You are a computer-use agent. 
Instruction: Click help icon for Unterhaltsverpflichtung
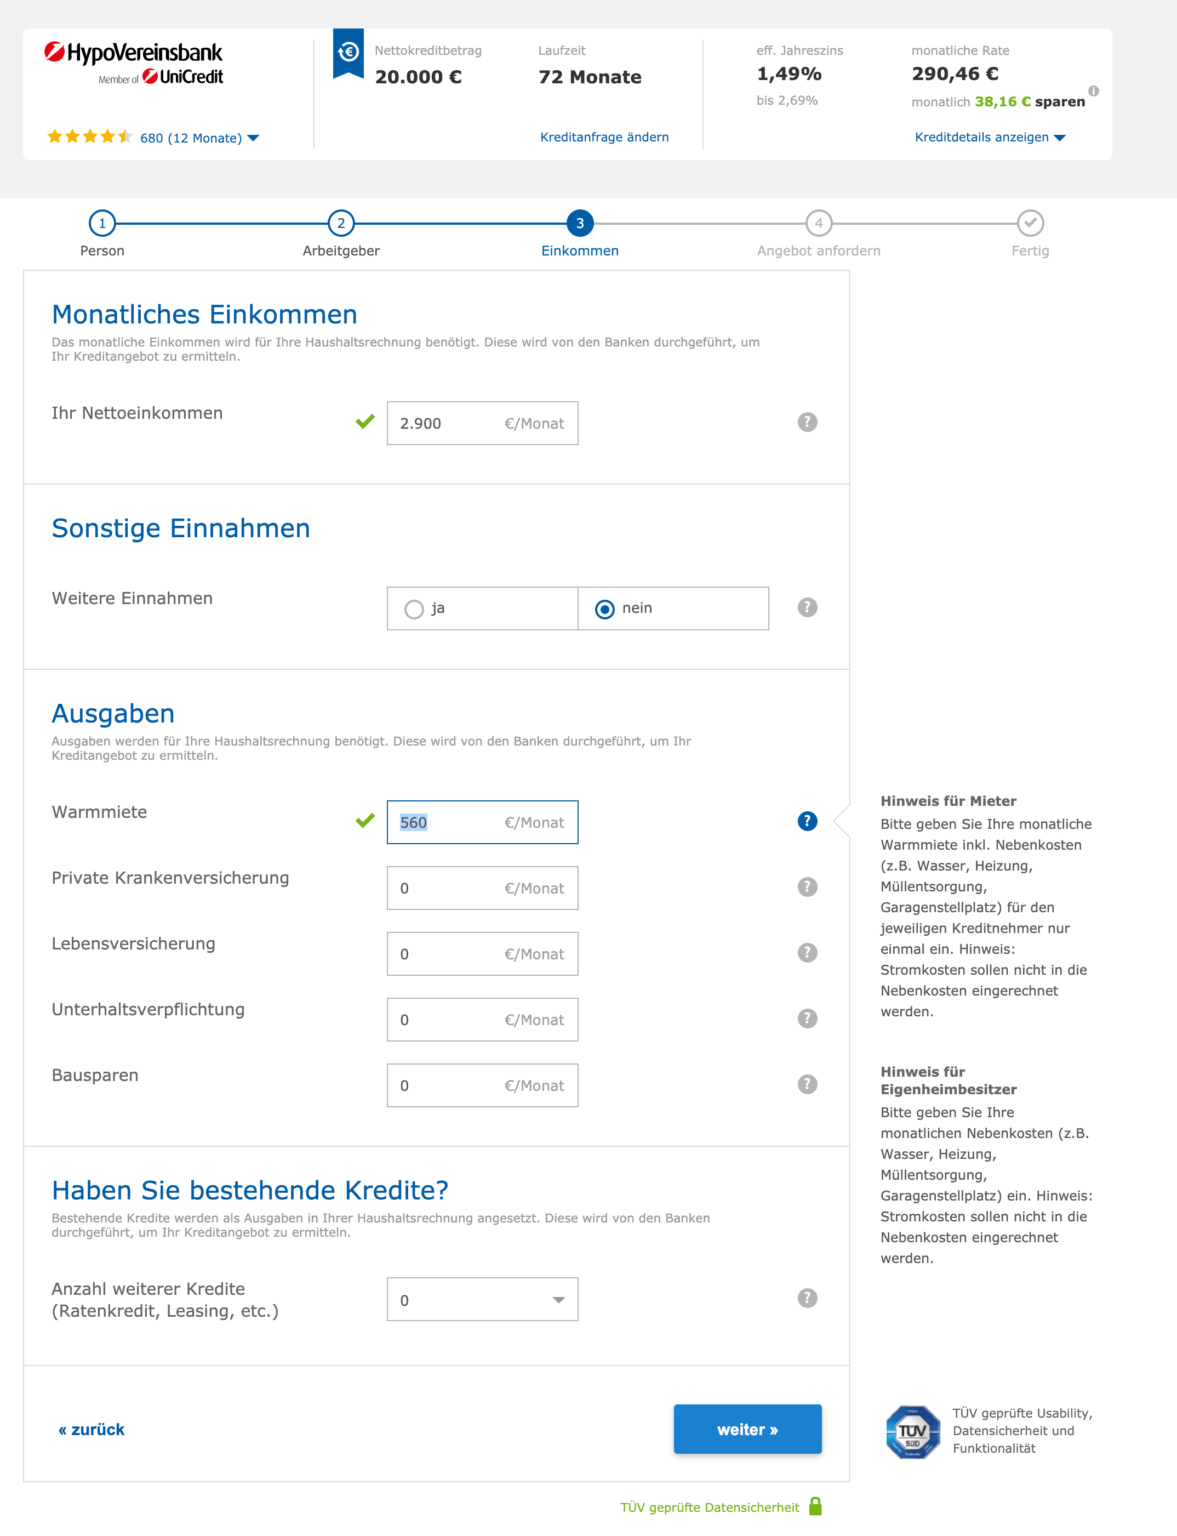point(807,1018)
